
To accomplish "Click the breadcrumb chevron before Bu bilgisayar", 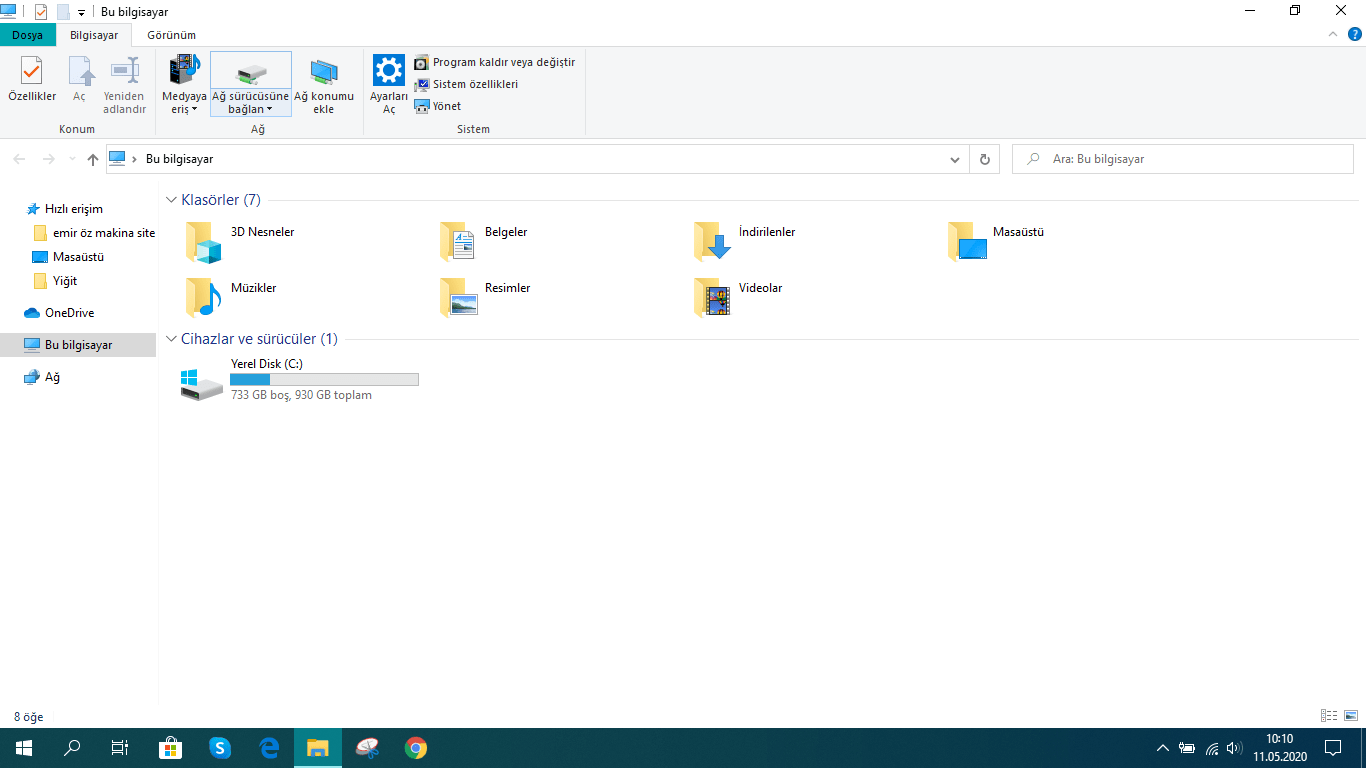I will 135,159.
